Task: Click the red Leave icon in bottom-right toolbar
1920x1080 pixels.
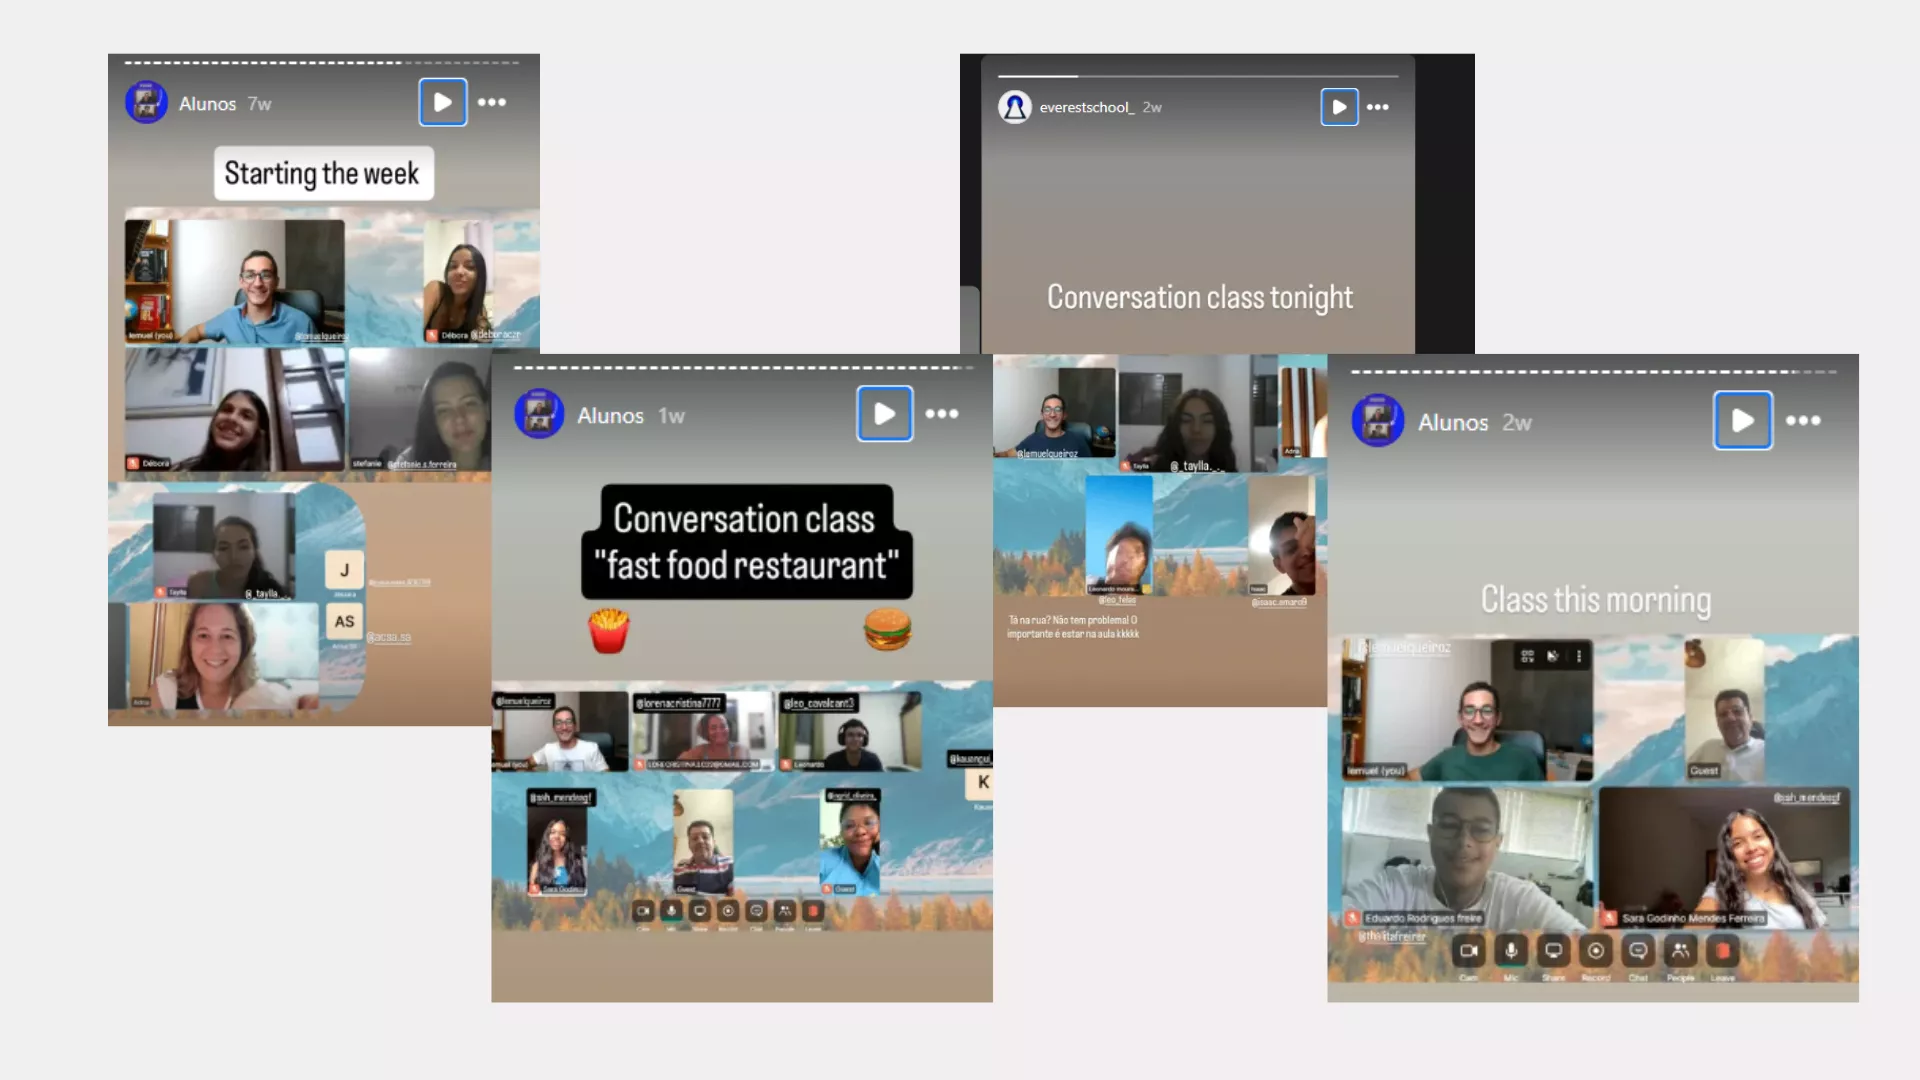Action: point(1723,951)
